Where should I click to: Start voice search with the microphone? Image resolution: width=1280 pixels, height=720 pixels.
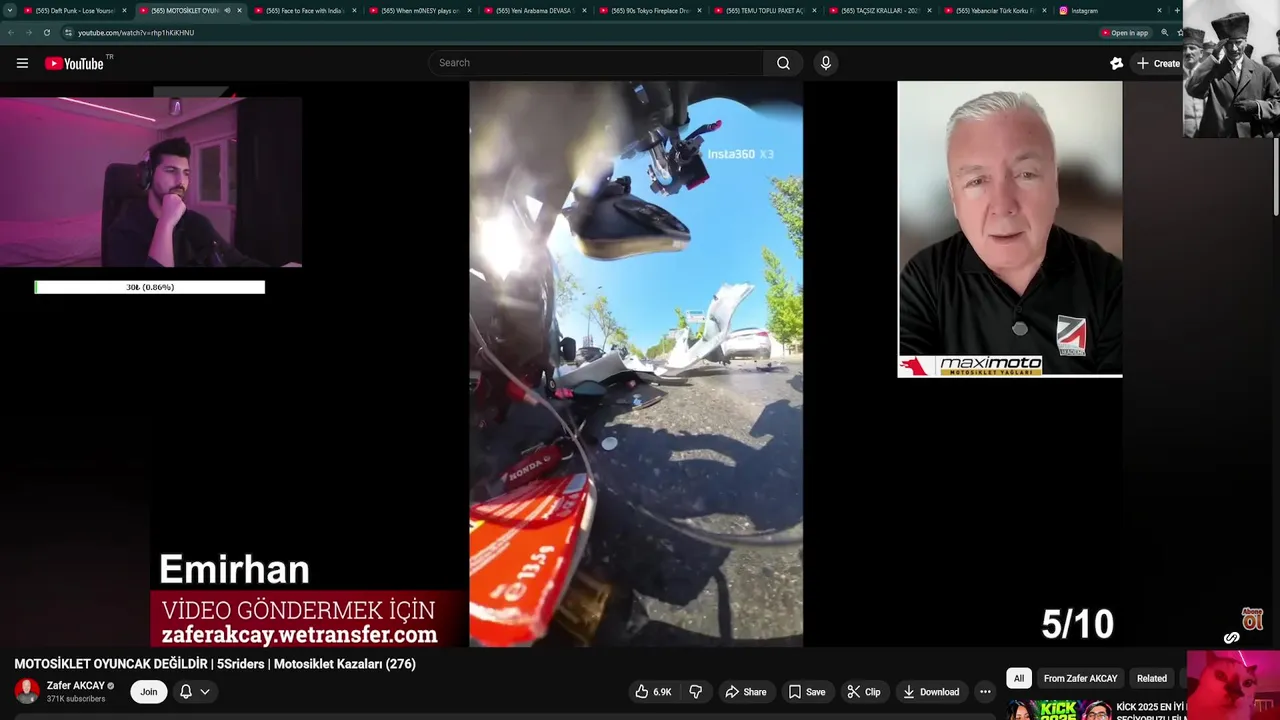(825, 63)
